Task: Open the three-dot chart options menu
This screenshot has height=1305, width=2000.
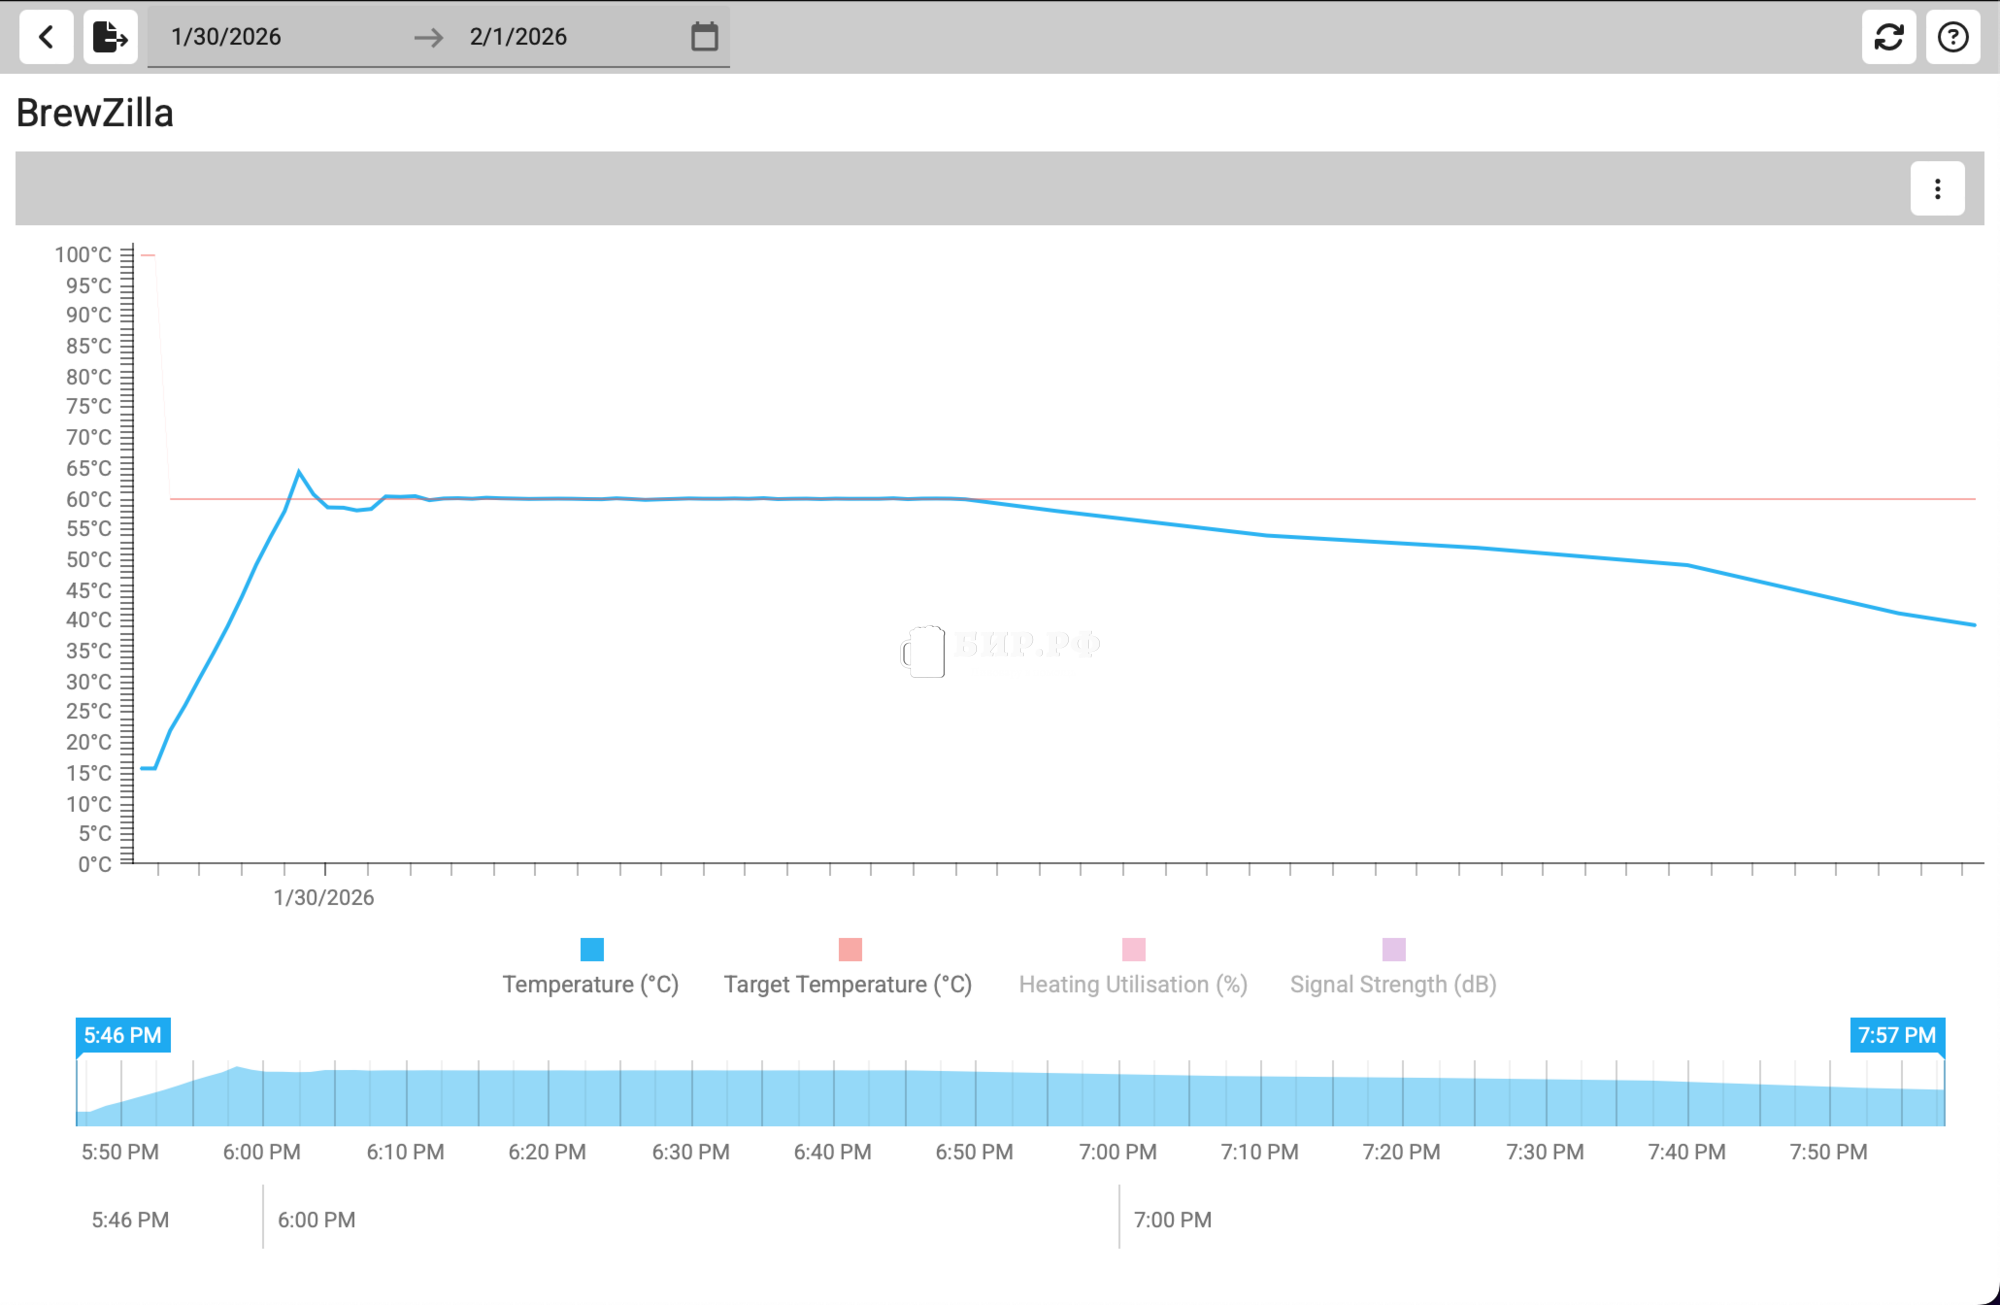Action: 1937,189
